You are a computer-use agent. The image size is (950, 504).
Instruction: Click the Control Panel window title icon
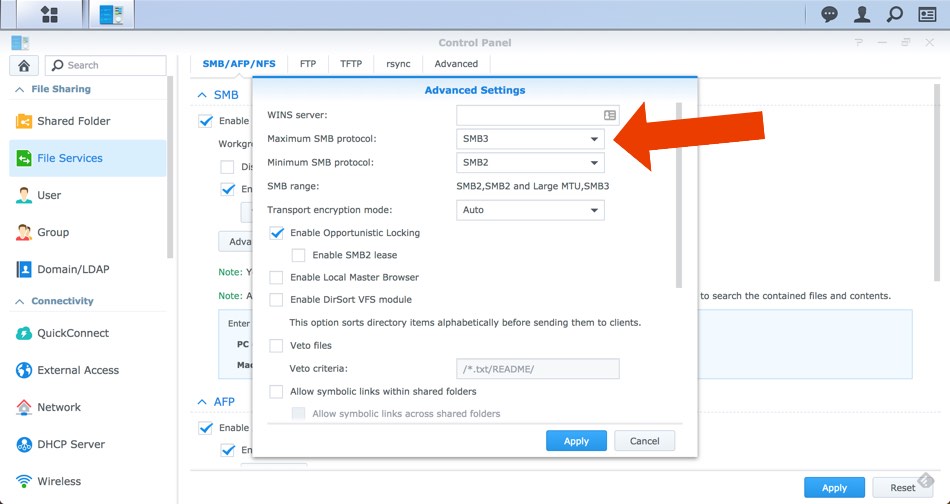click(20, 42)
